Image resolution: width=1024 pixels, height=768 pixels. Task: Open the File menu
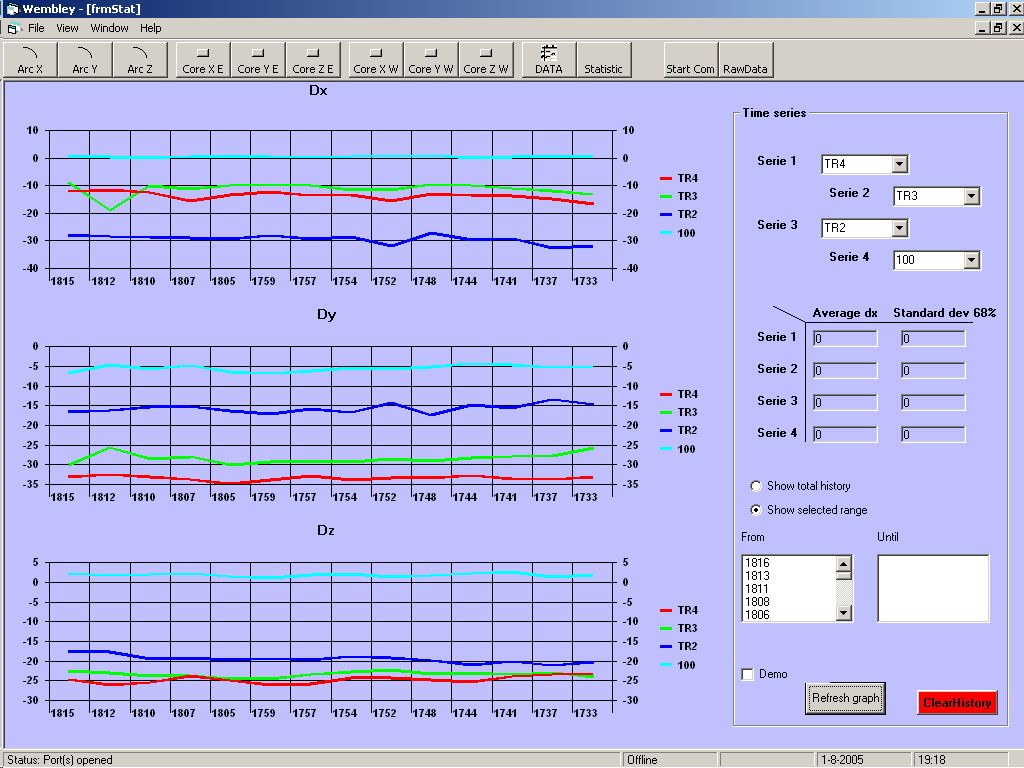[36, 28]
